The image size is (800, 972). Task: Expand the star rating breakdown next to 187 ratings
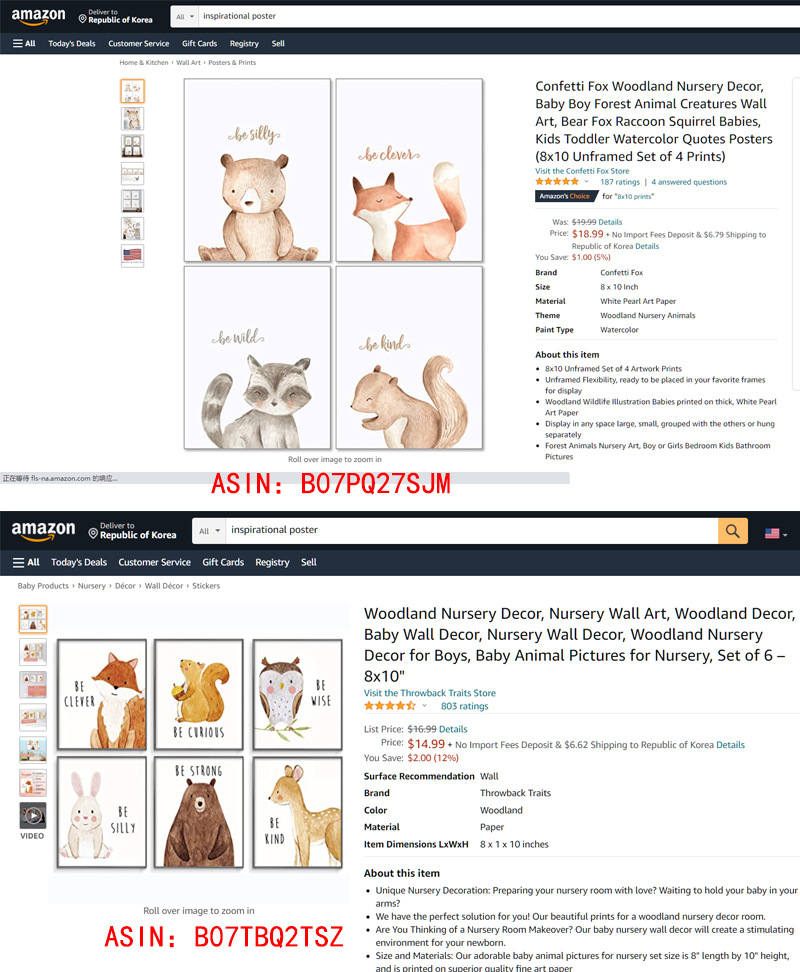tap(586, 182)
